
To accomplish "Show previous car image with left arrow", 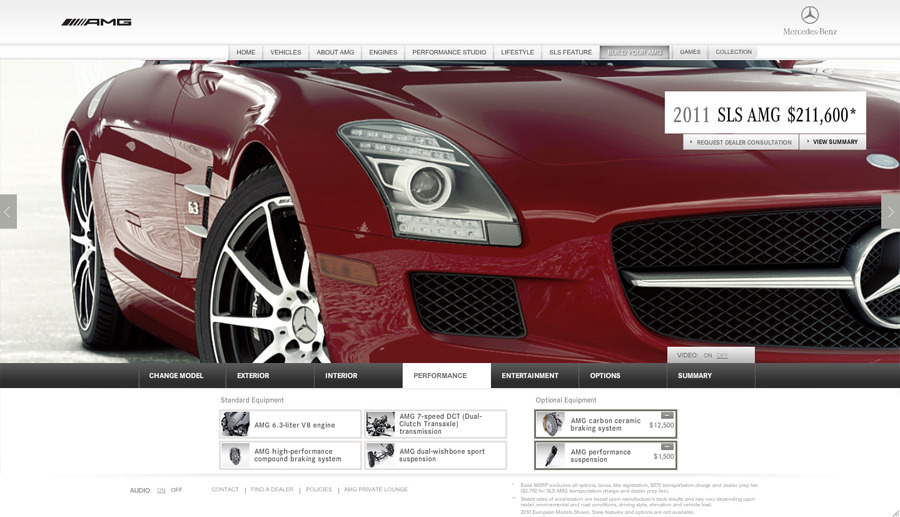I will (x=8, y=212).
